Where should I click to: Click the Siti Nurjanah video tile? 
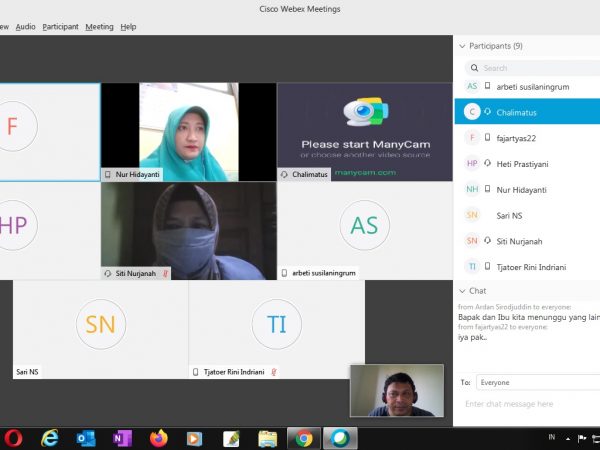189,231
